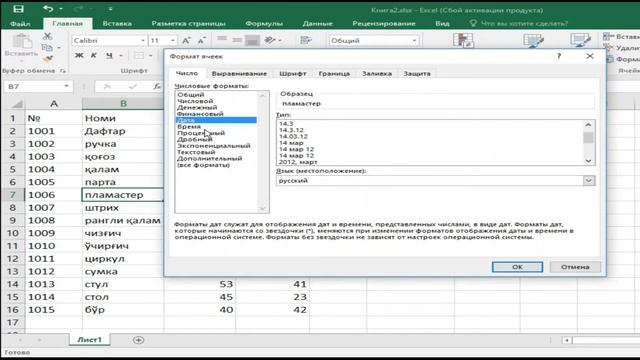Activate the Format Painter brush

pyautogui.click(x=47, y=59)
